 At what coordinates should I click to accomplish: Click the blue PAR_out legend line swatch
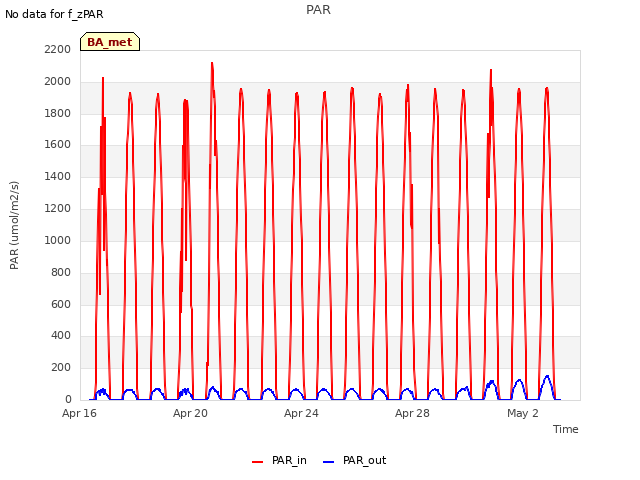[x=329, y=462]
